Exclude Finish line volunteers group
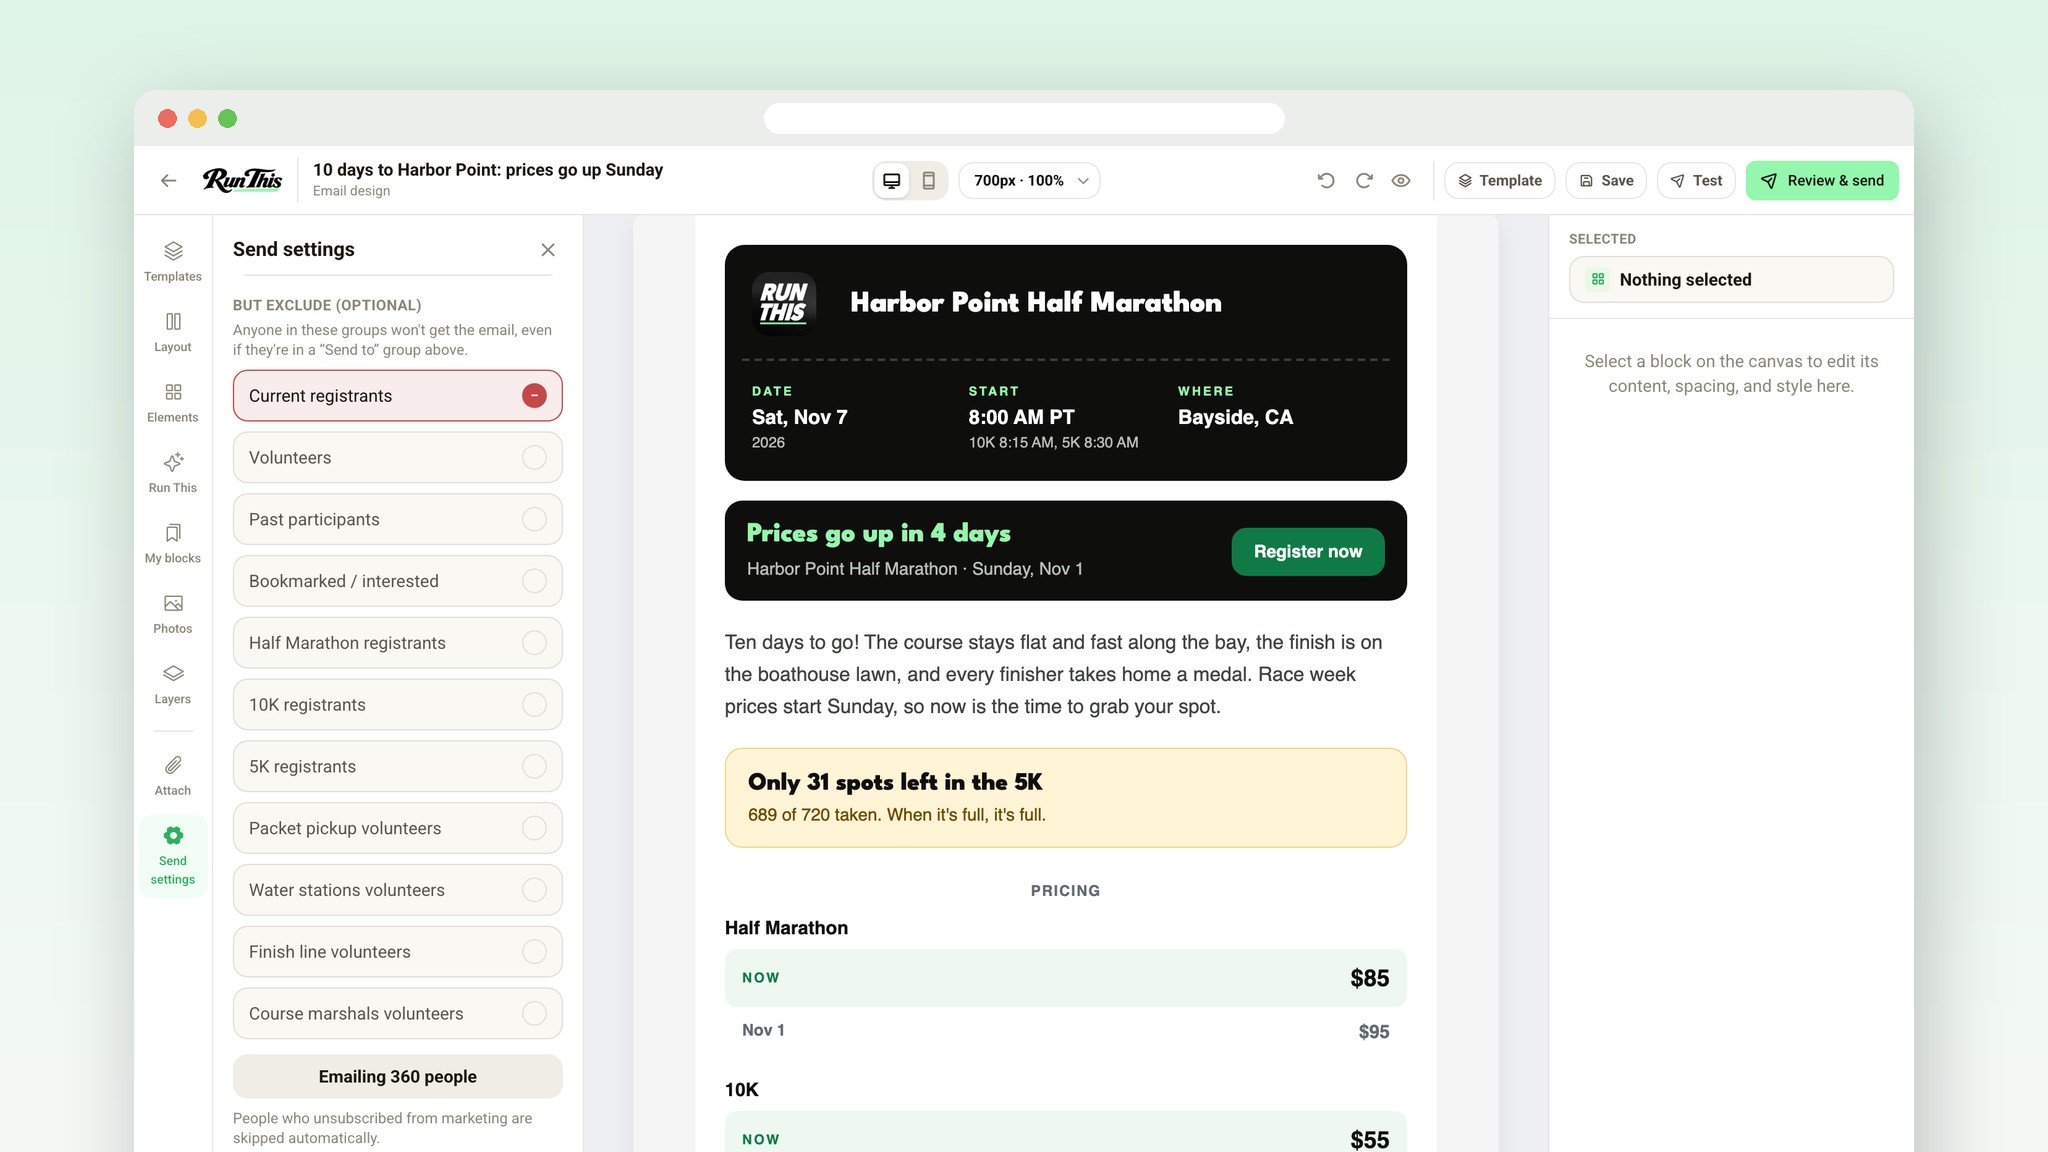The image size is (2048, 1152). 398,952
